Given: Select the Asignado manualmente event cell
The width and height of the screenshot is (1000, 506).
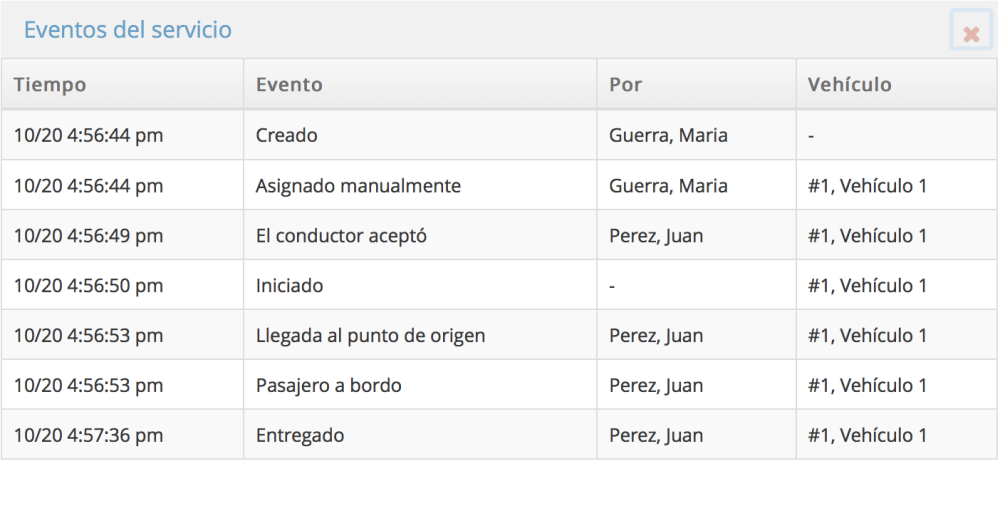Looking at the screenshot, I should pos(358,186).
